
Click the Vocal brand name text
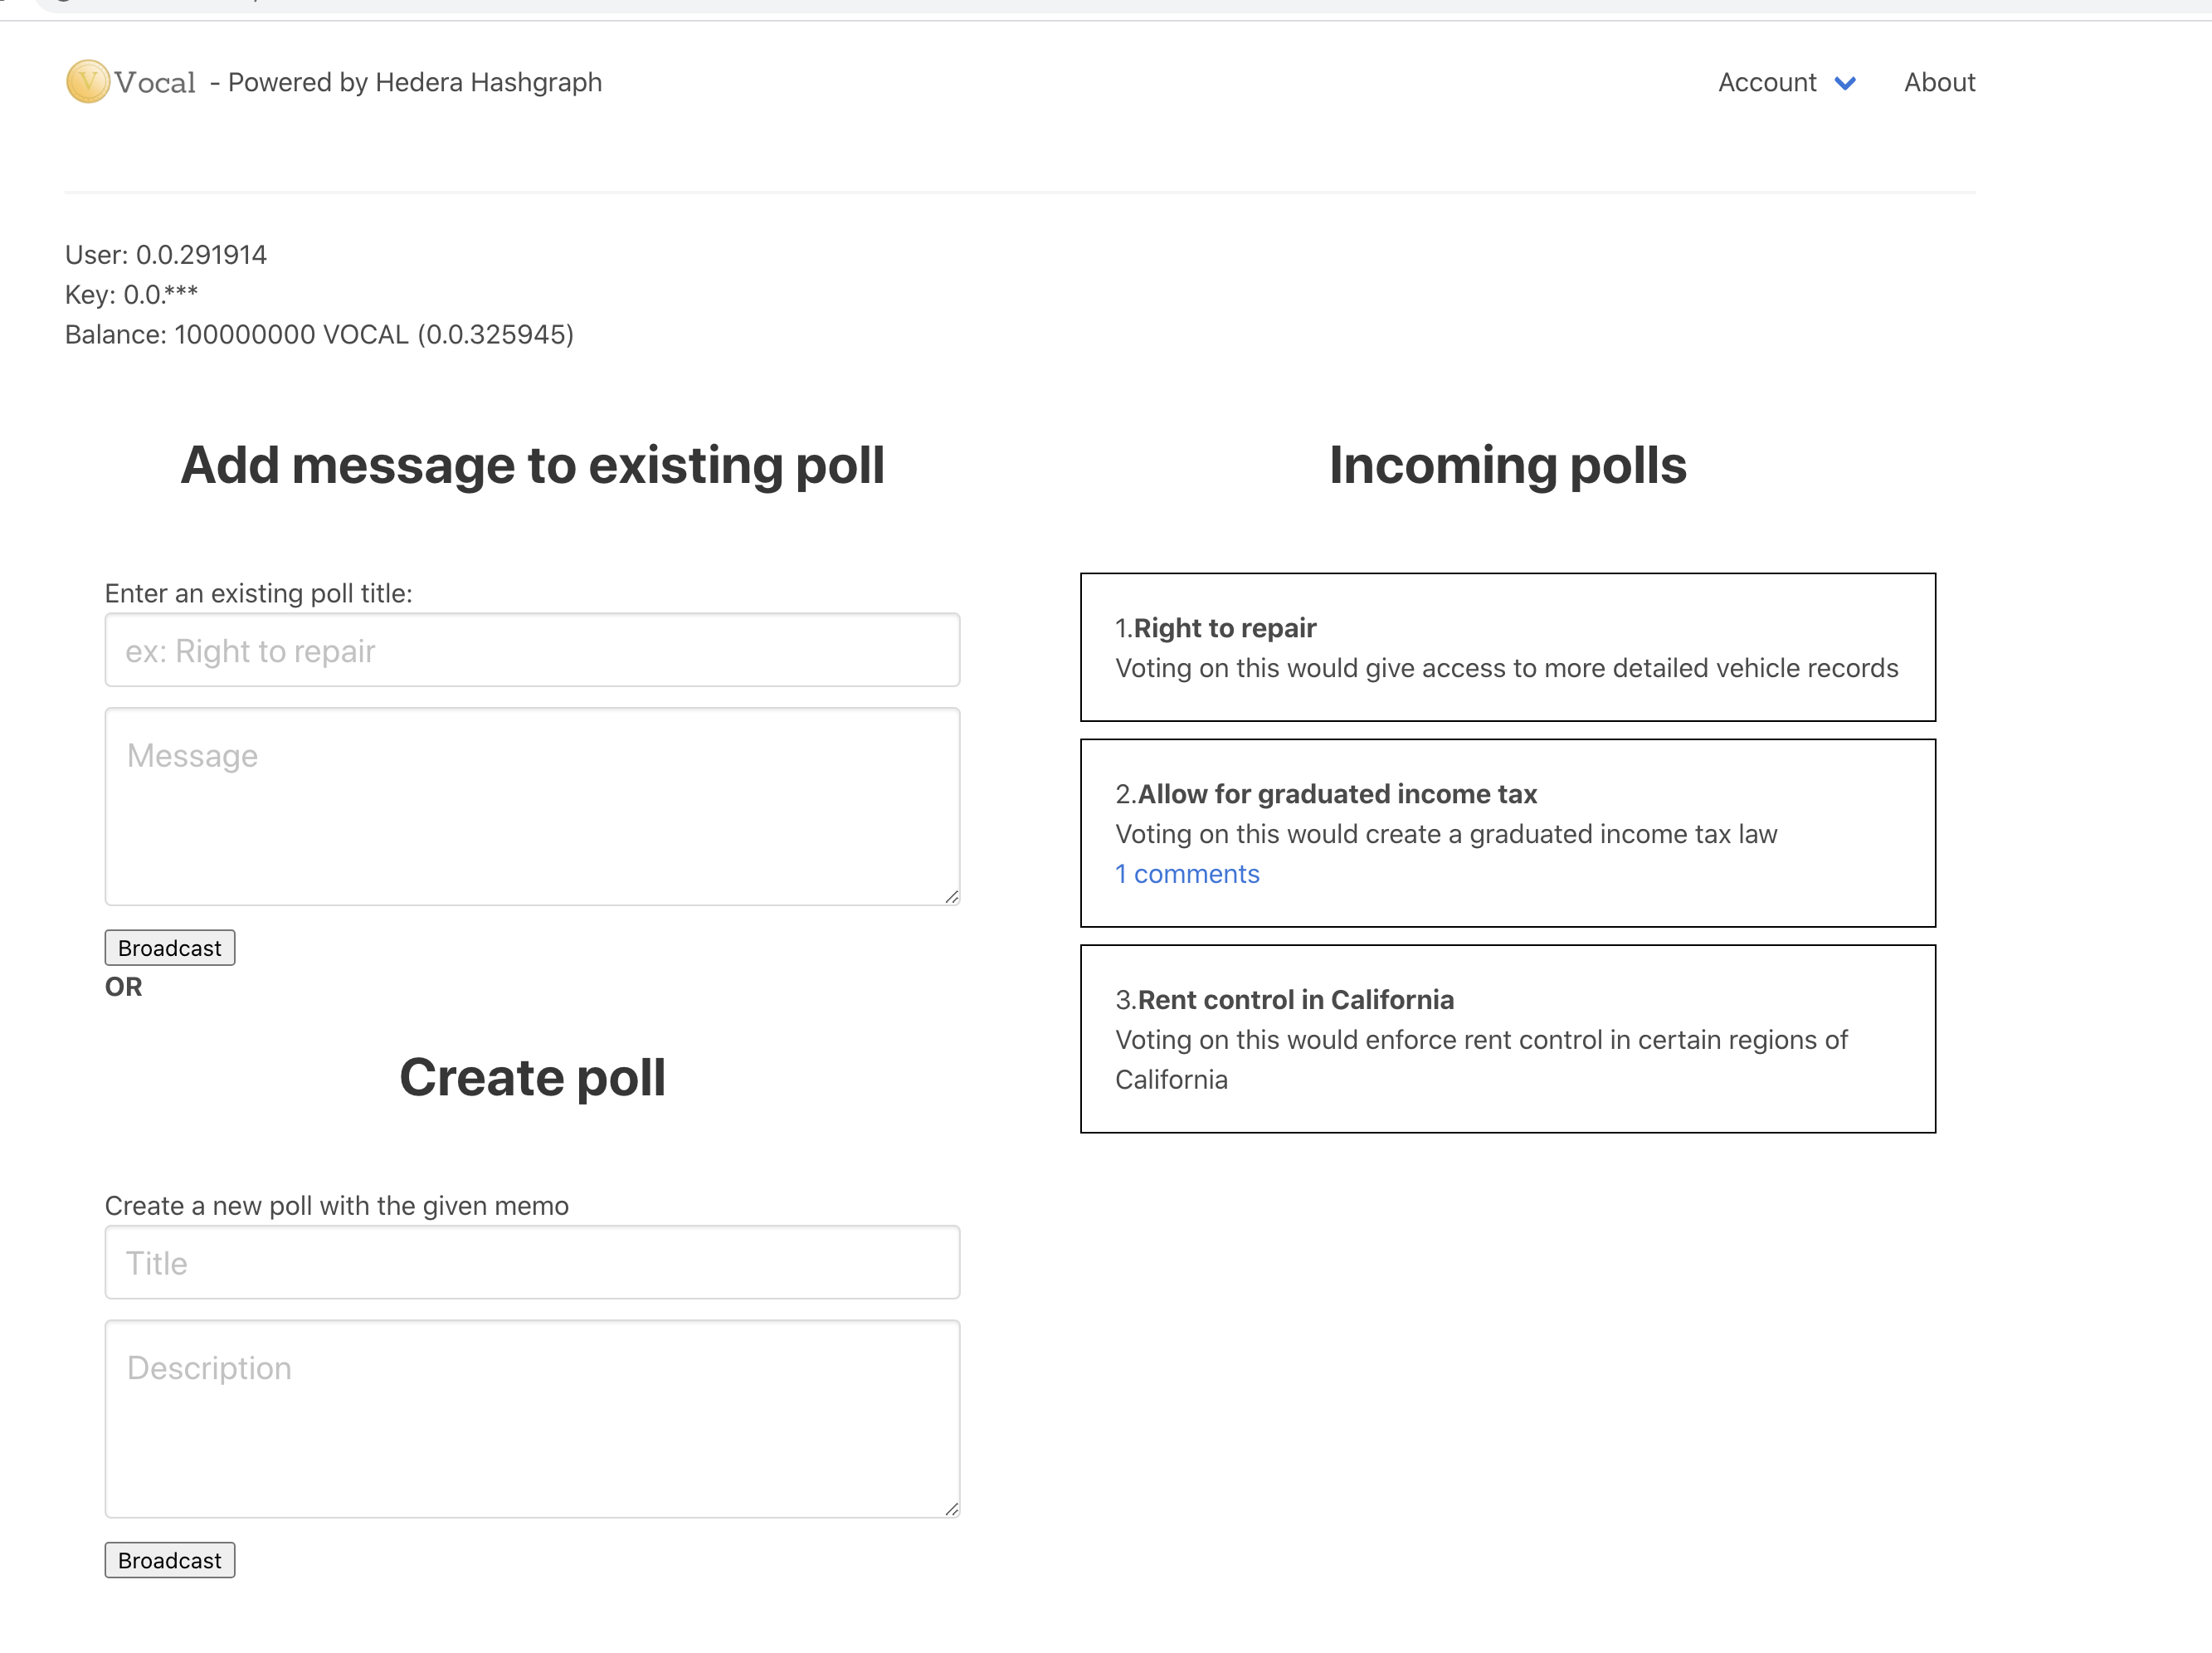click(155, 83)
